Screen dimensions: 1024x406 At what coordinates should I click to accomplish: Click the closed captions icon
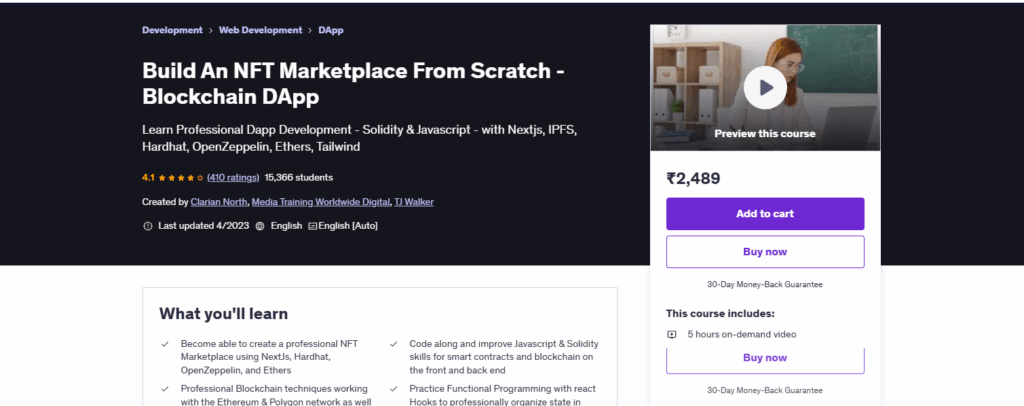pyautogui.click(x=312, y=226)
